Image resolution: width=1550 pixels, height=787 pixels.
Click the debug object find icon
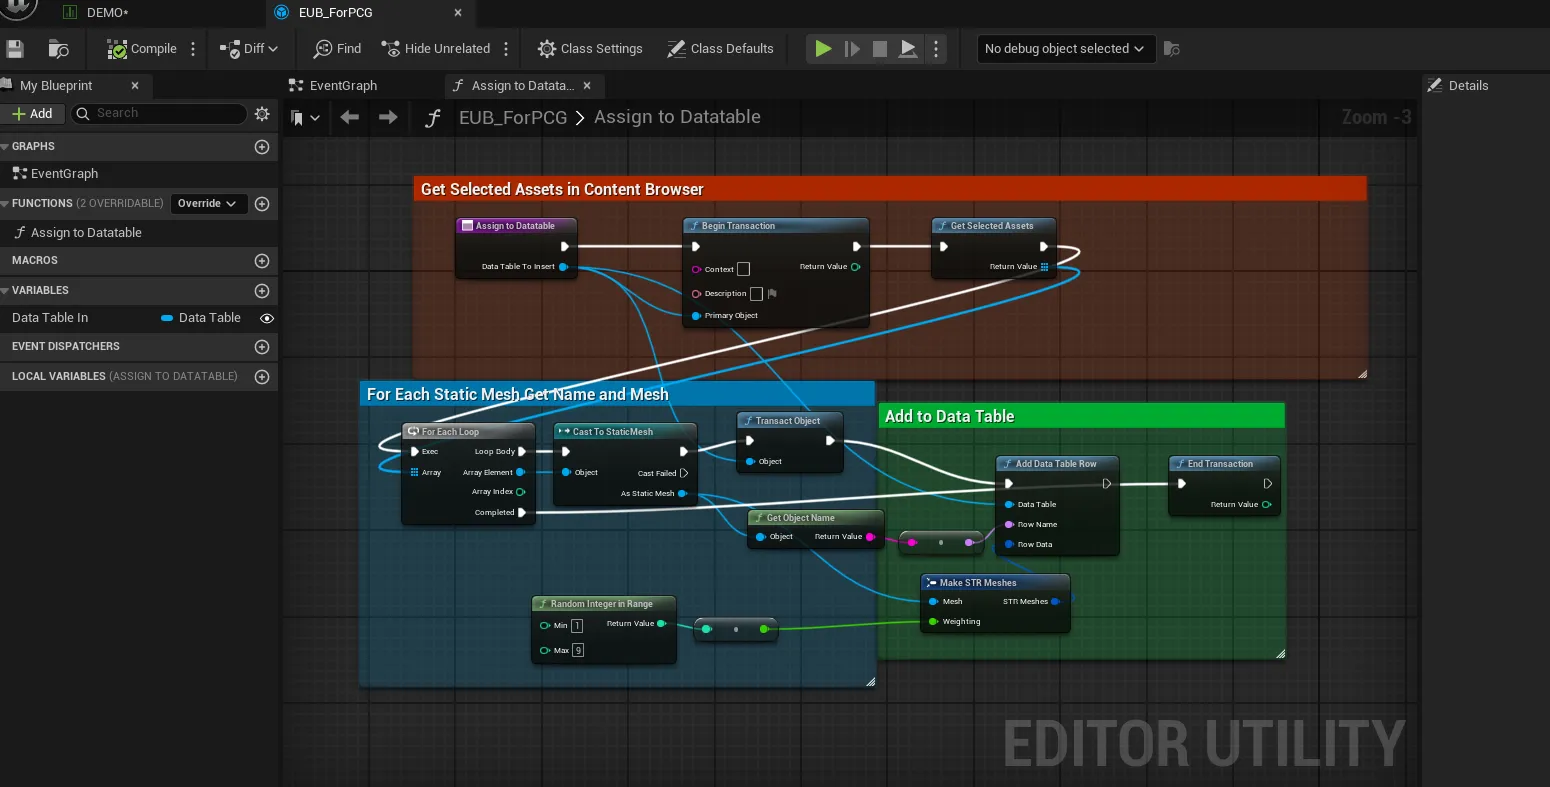1172,48
